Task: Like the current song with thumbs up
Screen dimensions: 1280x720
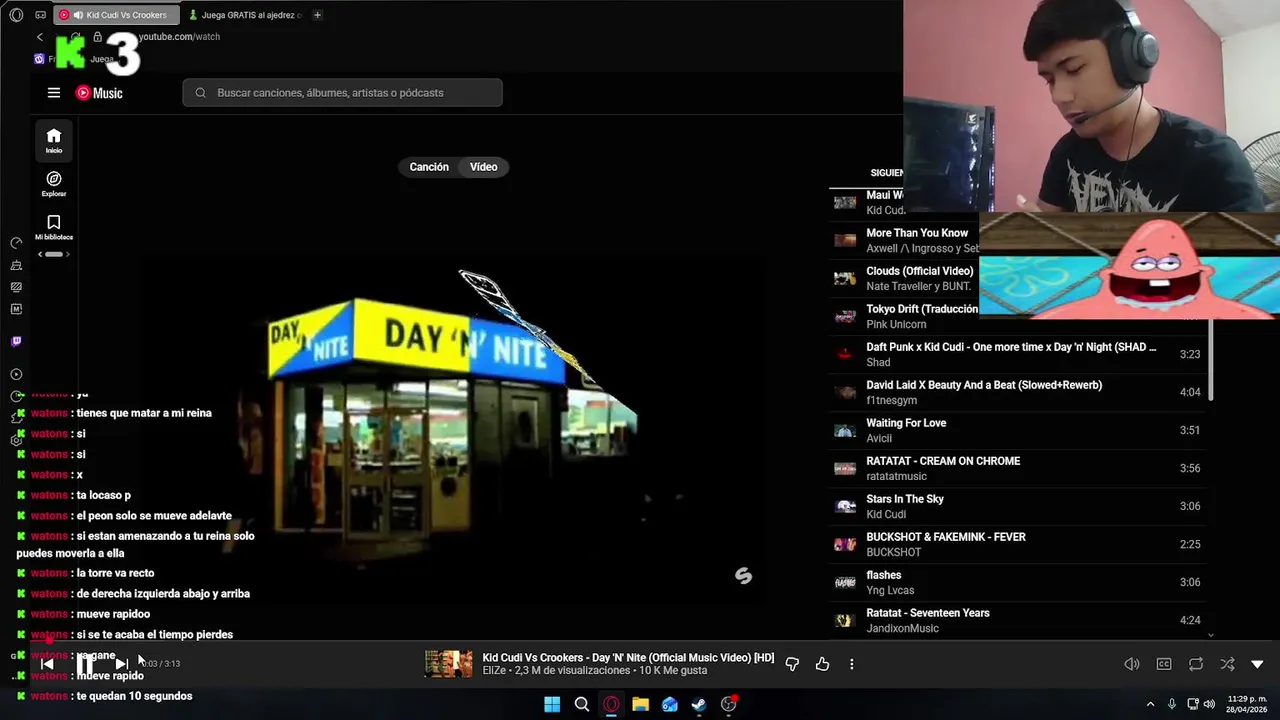Action: (822, 664)
